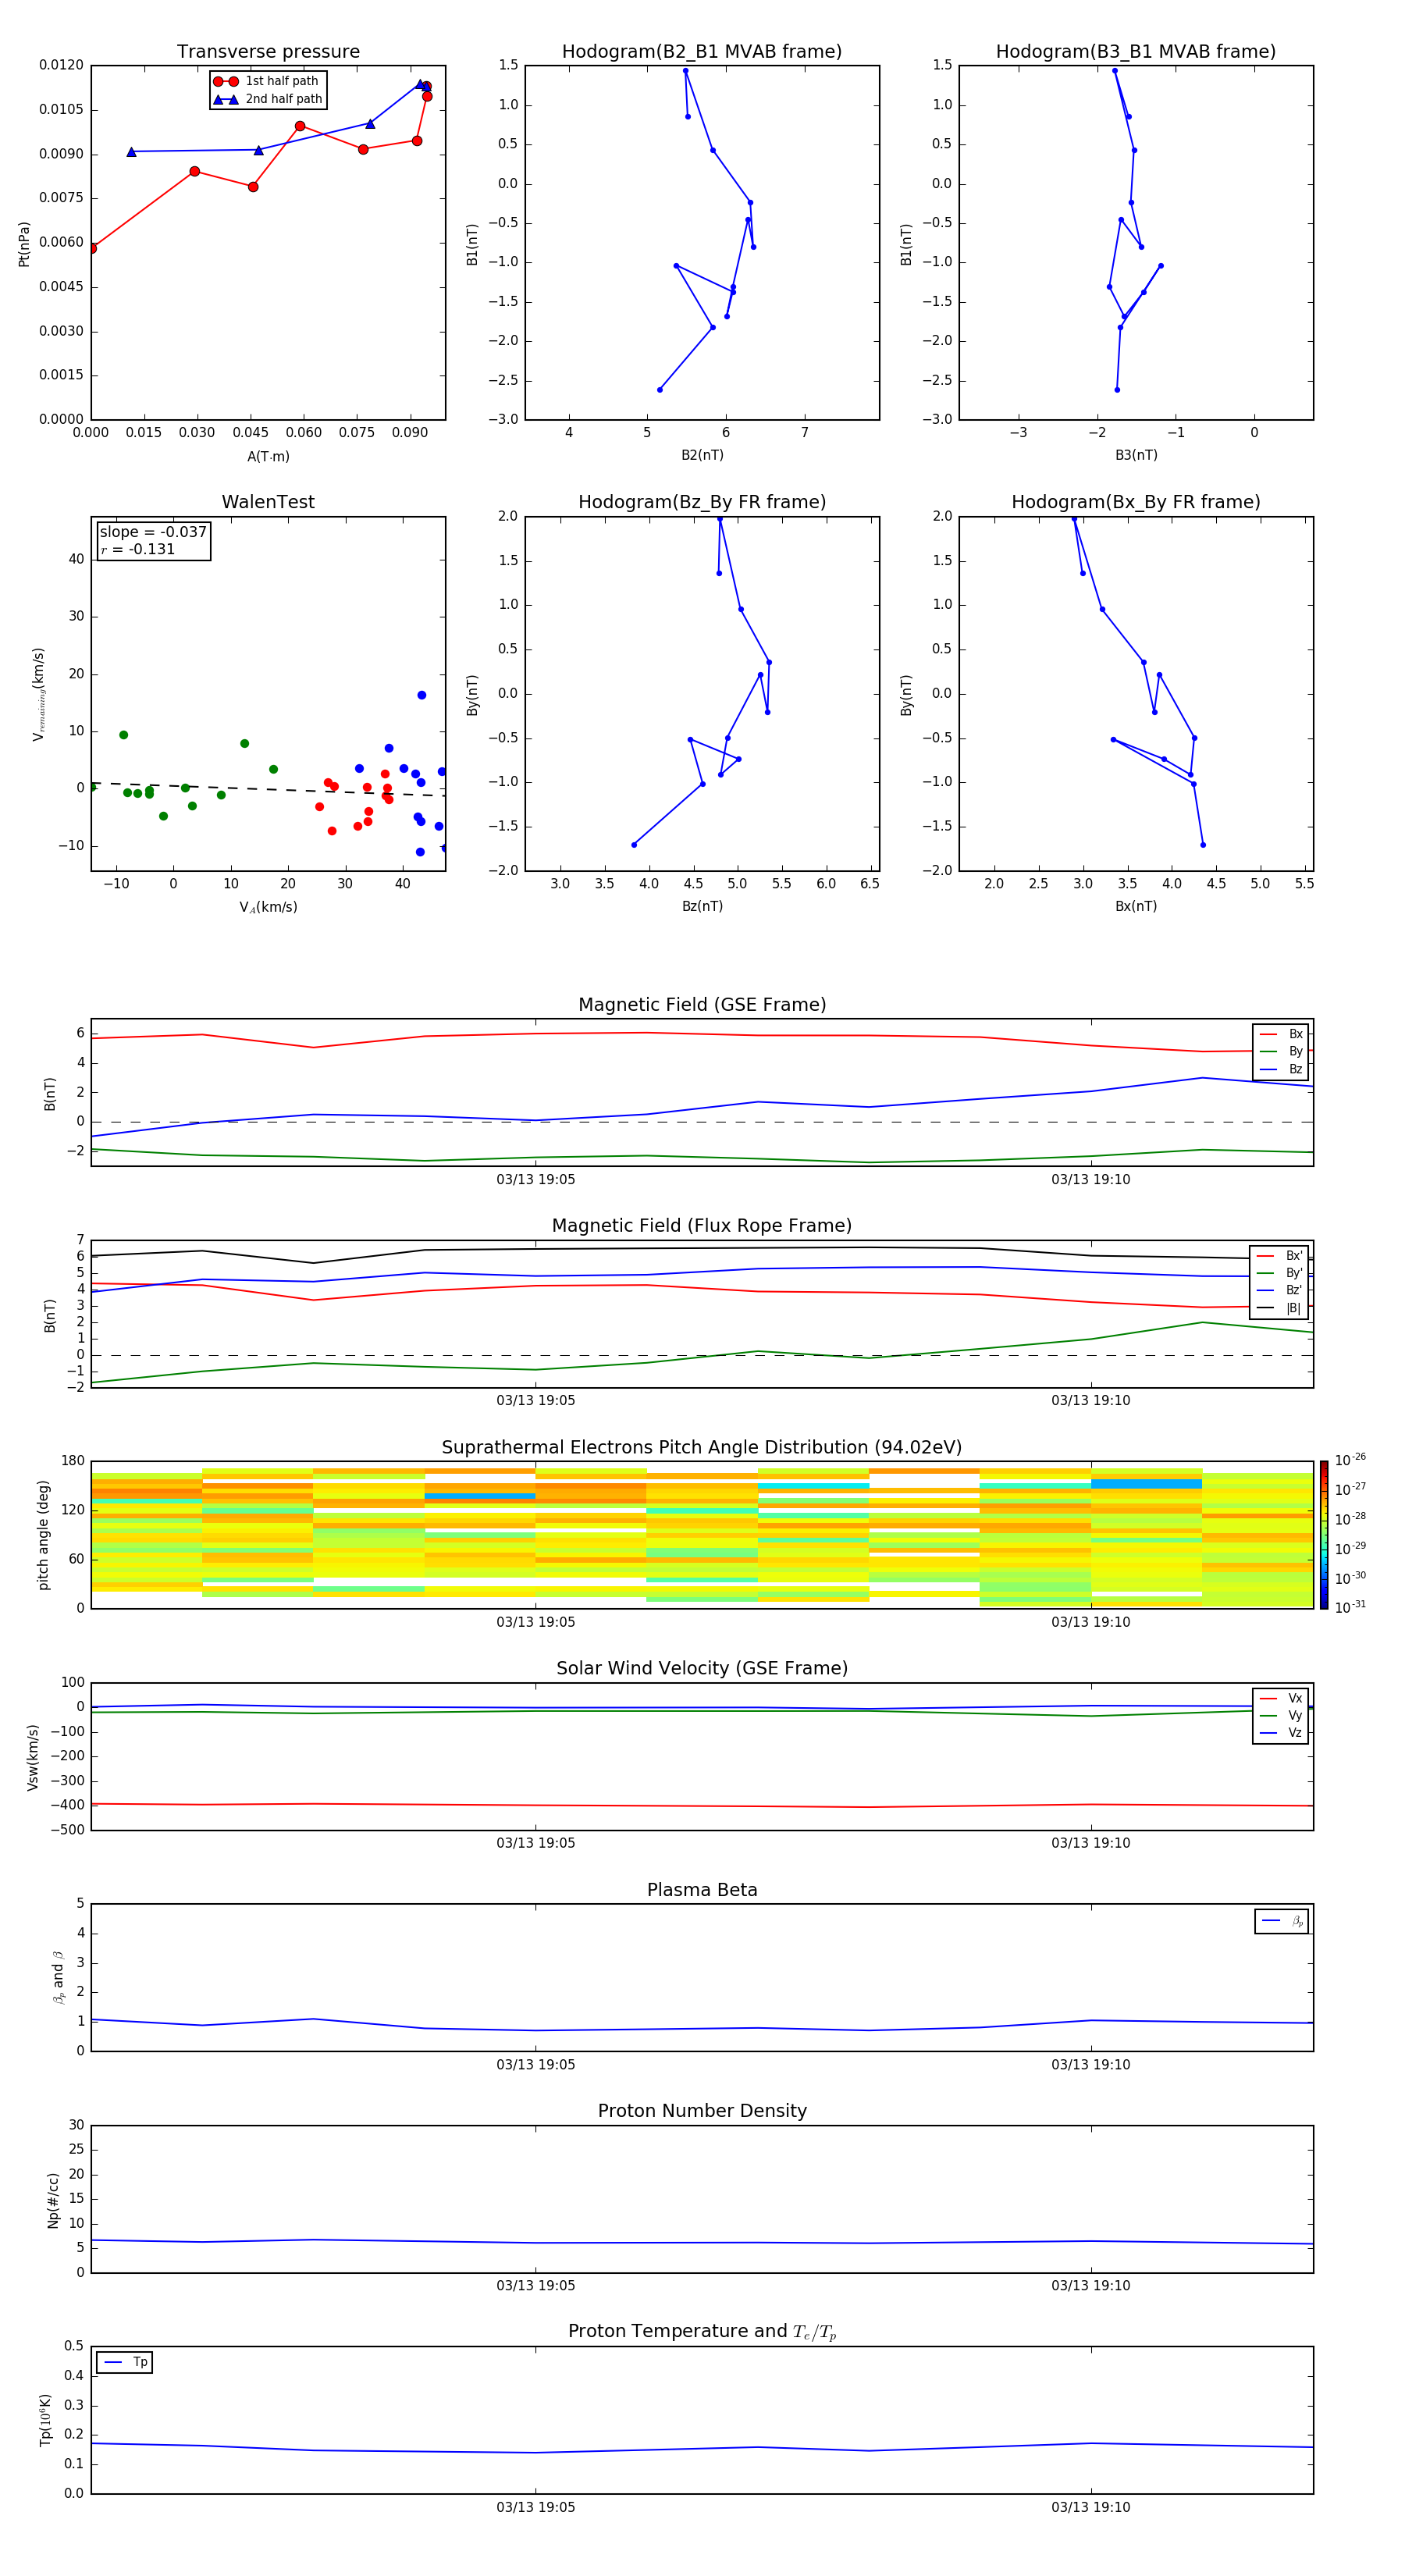Click the 'WalenTest' plot title
1405x2576 pixels.
(x=268, y=502)
